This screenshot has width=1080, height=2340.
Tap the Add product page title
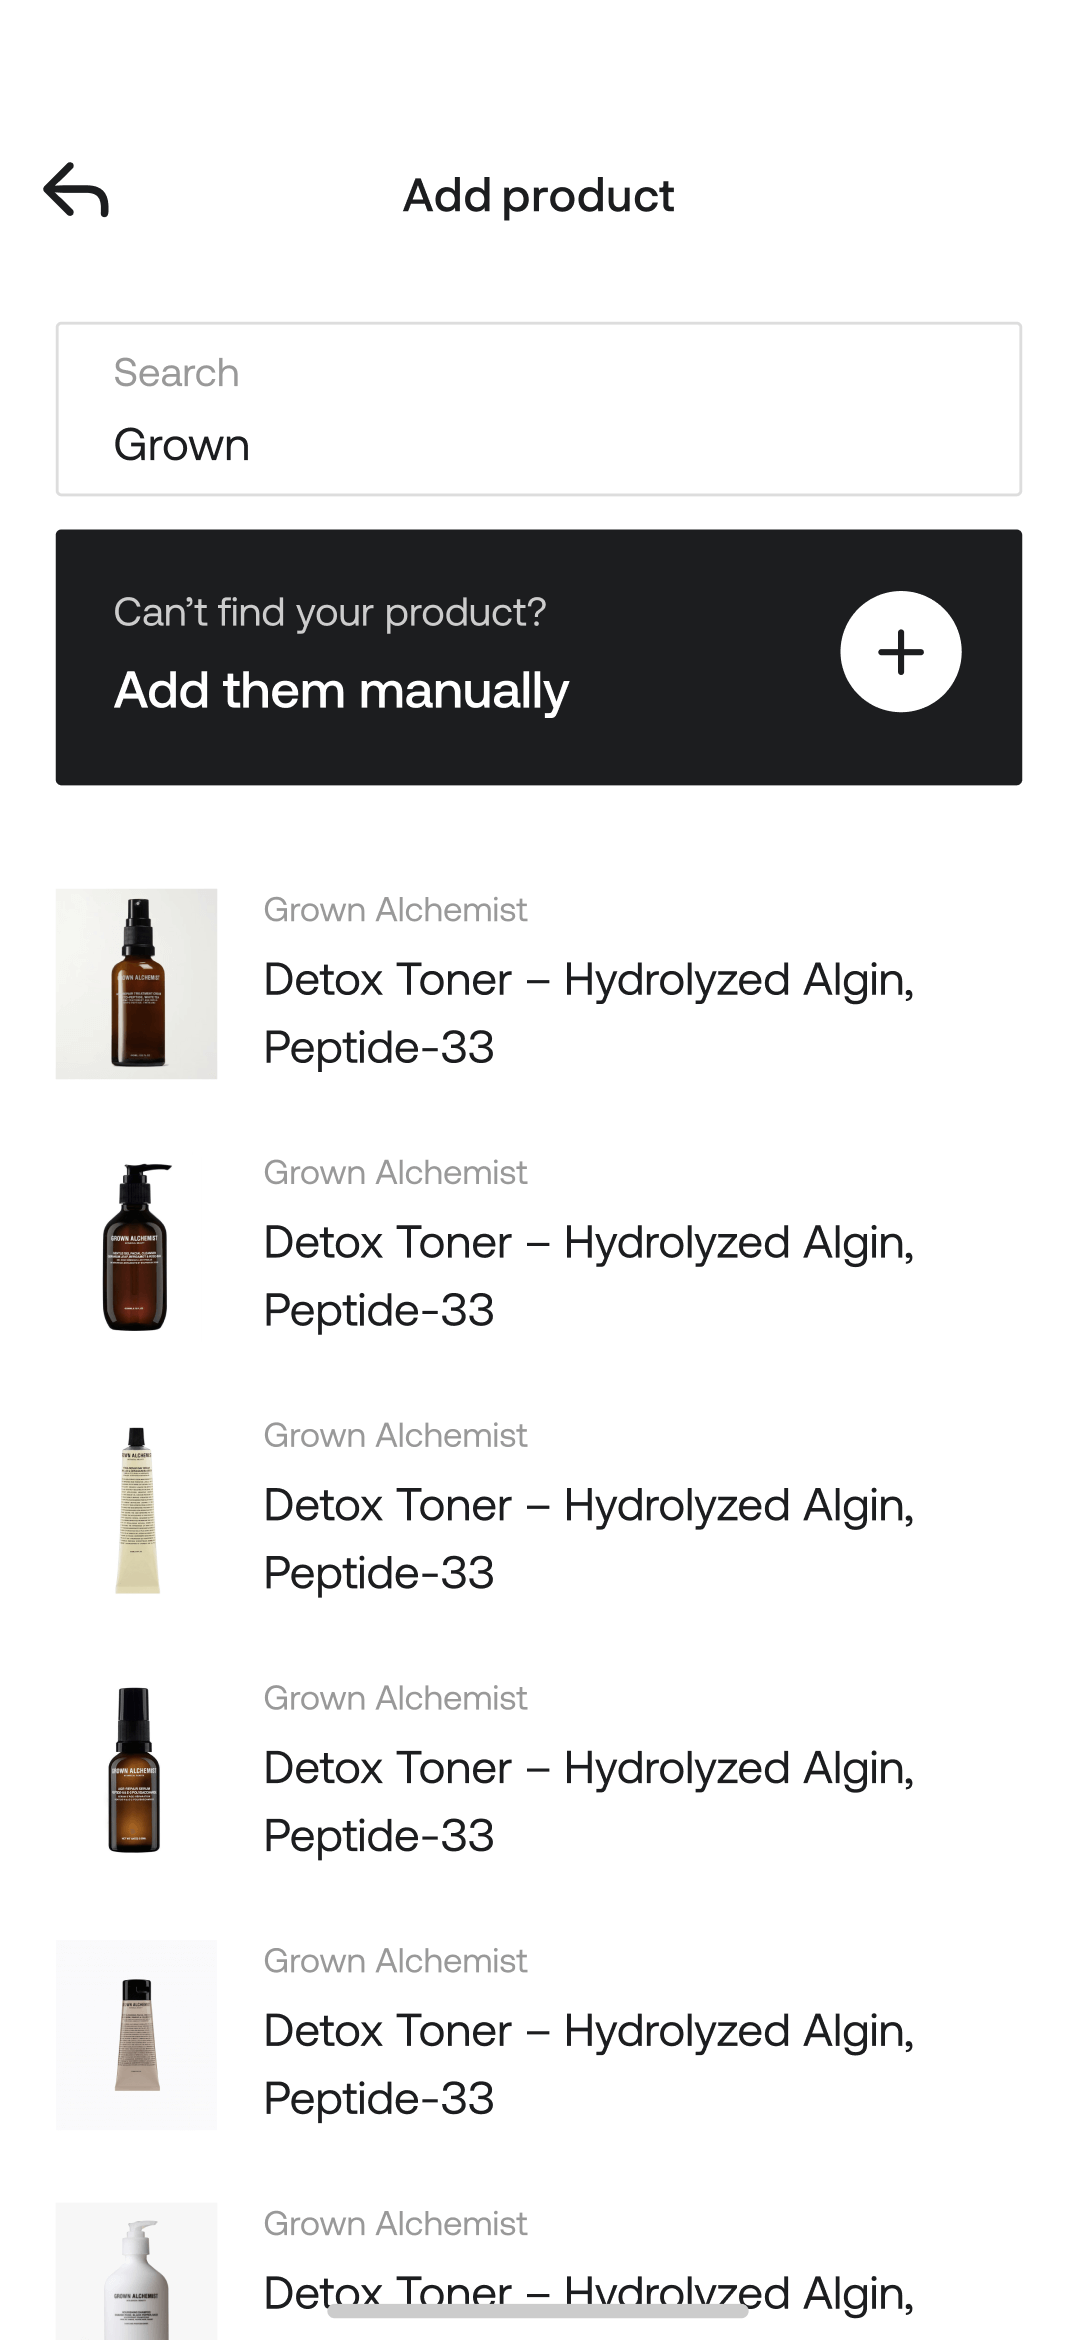(x=538, y=196)
